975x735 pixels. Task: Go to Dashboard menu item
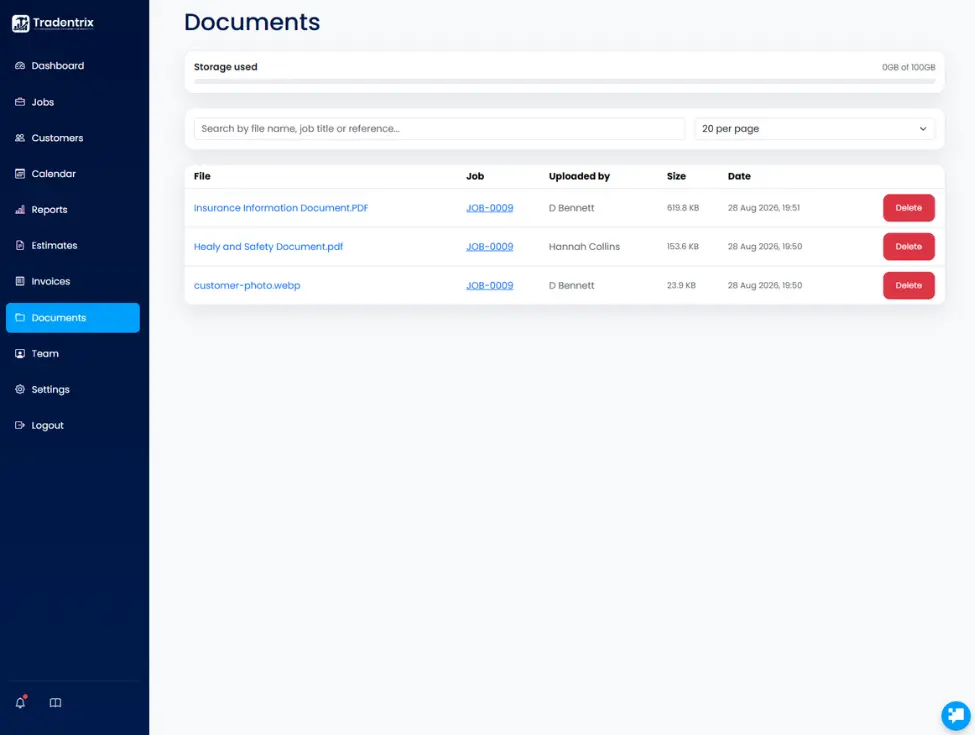click(x=73, y=65)
